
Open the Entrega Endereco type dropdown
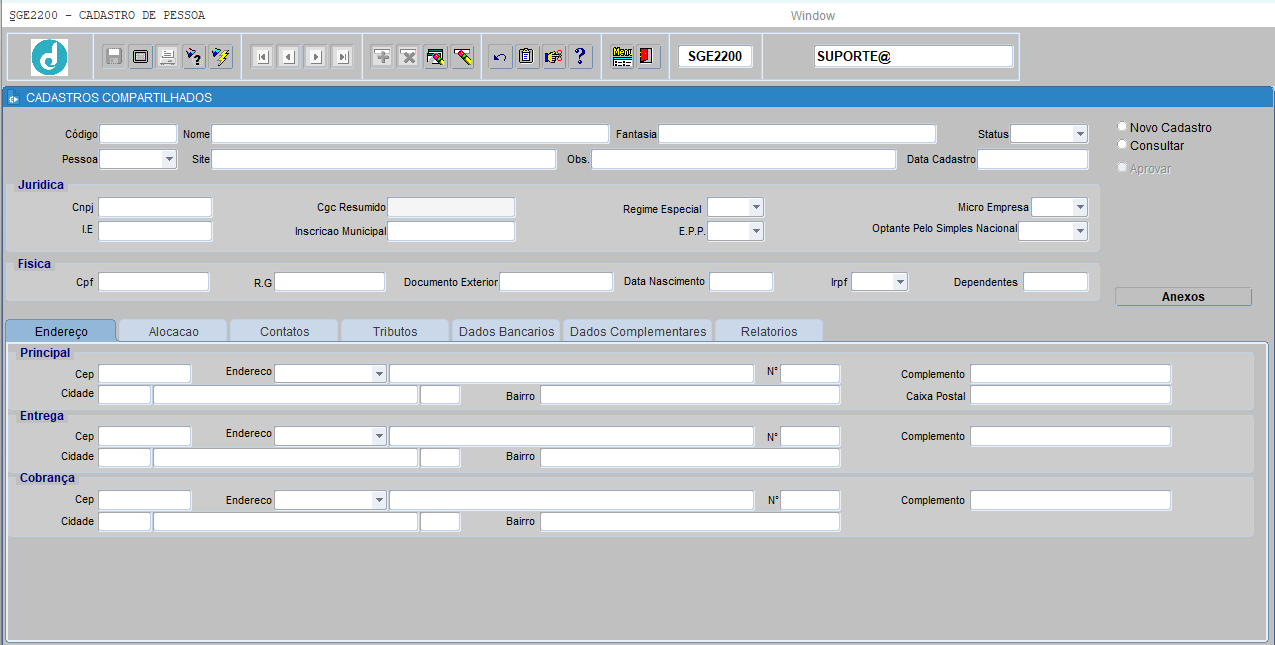pos(379,436)
